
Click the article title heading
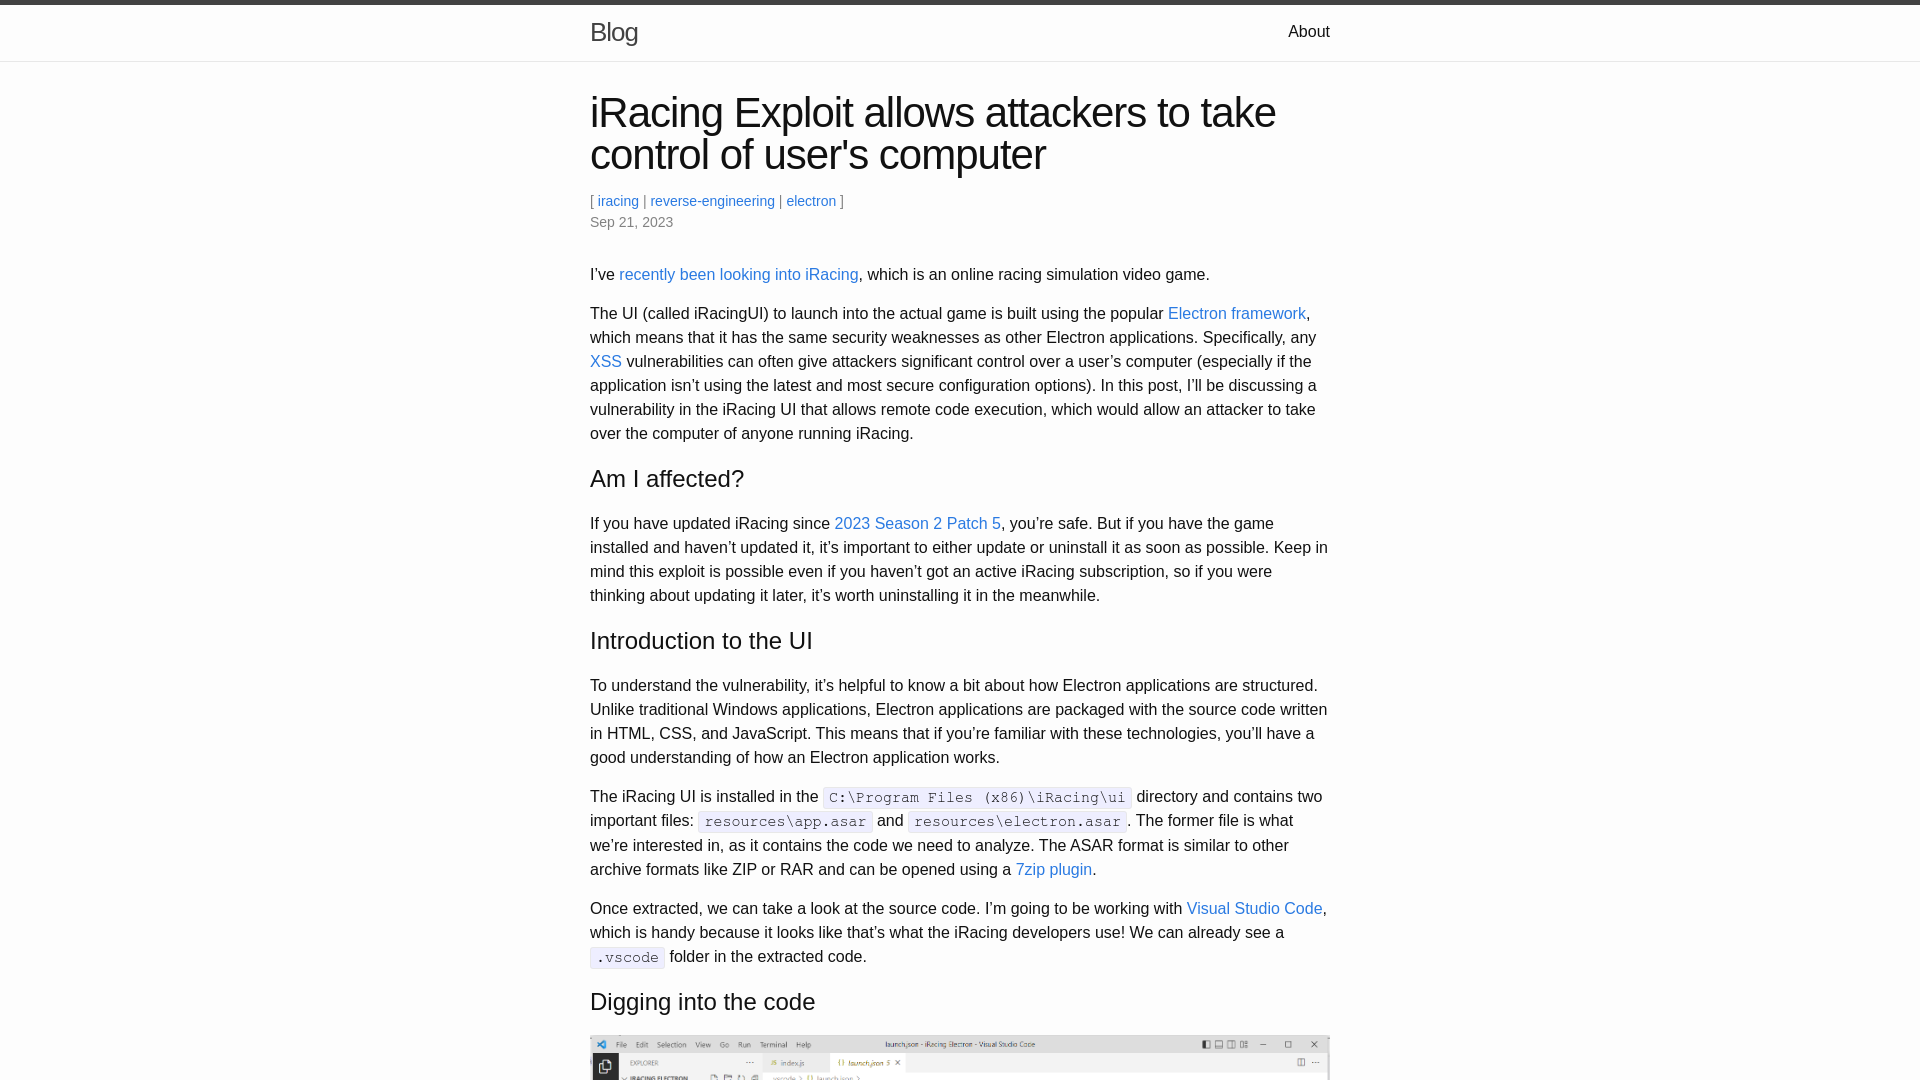932,132
